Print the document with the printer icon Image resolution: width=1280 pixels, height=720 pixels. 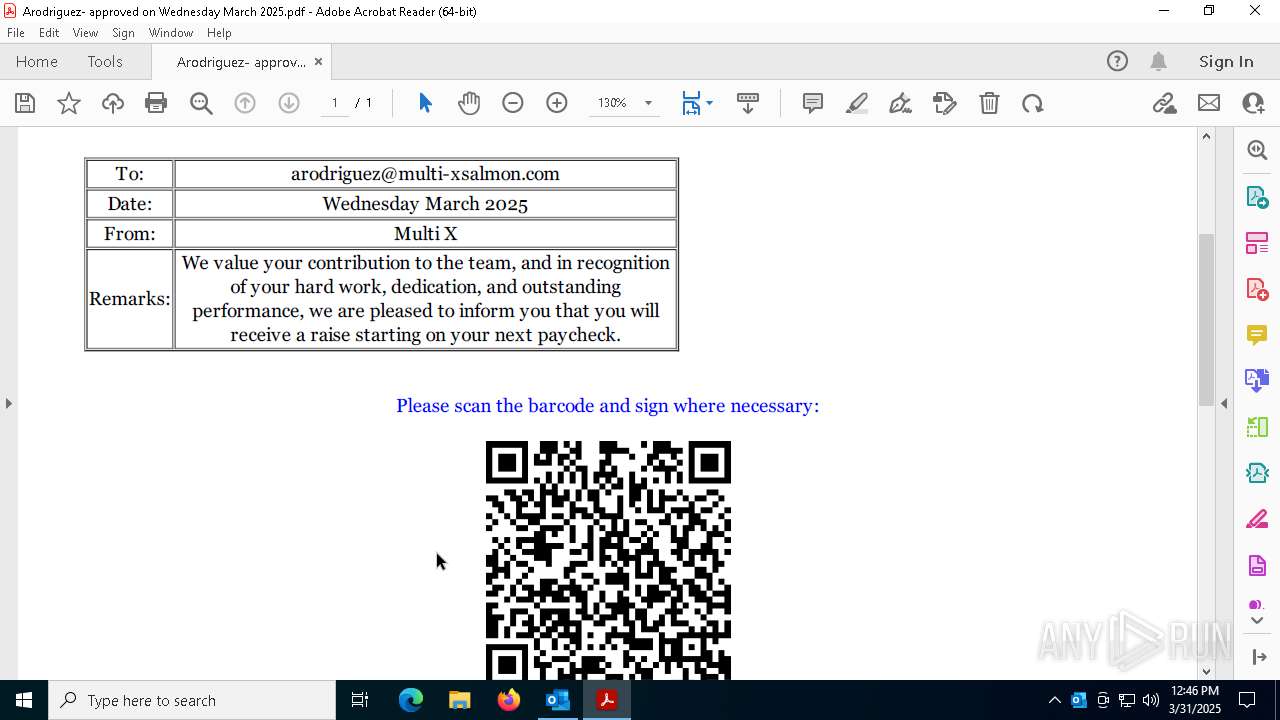[156, 103]
